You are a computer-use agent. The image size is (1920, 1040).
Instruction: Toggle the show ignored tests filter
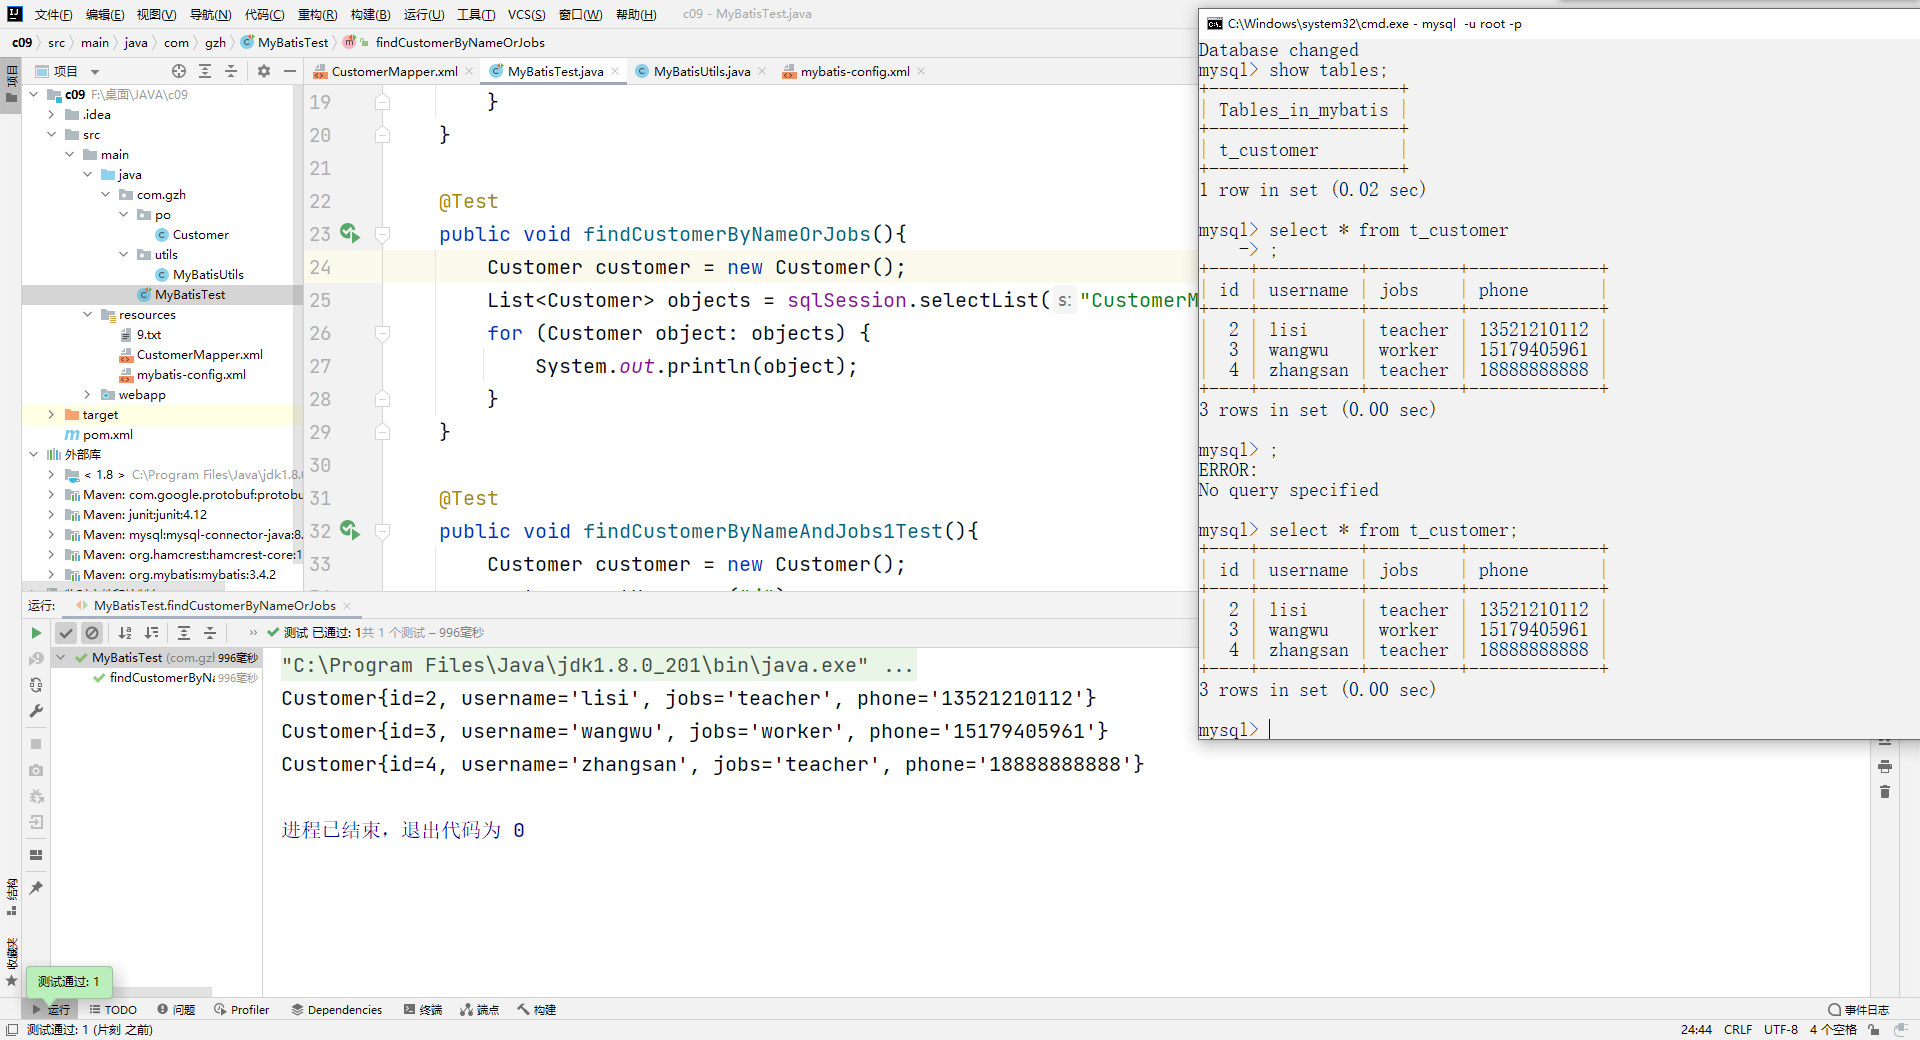[92, 633]
